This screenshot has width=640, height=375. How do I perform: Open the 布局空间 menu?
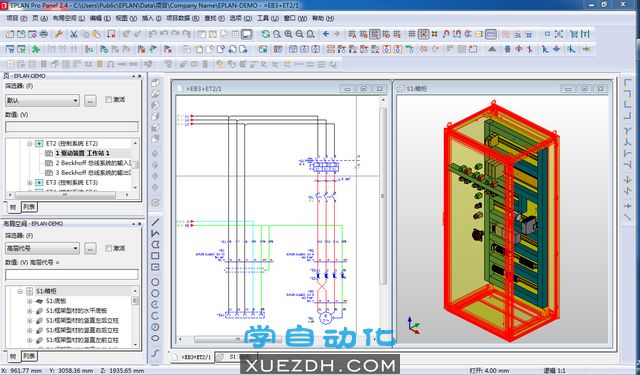click(x=68, y=18)
